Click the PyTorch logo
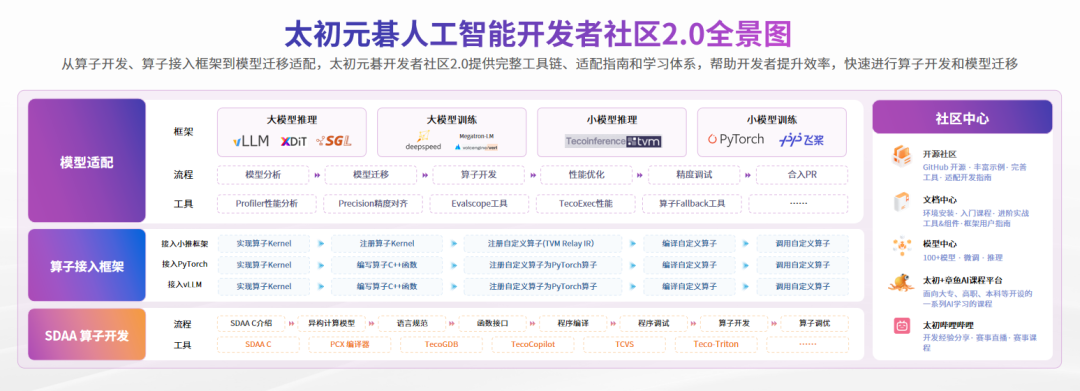The height and width of the screenshot is (391, 1080). (x=736, y=140)
